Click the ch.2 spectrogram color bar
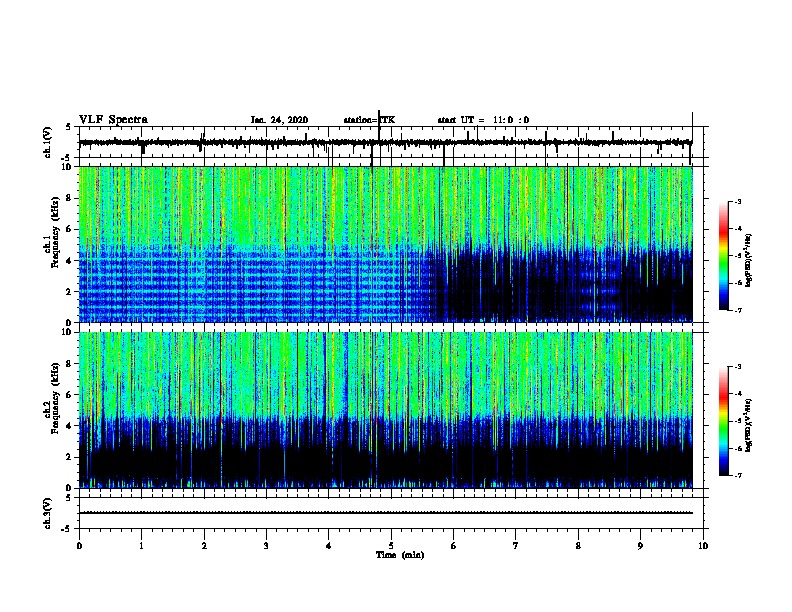The image size is (792, 612). (724, 421)
